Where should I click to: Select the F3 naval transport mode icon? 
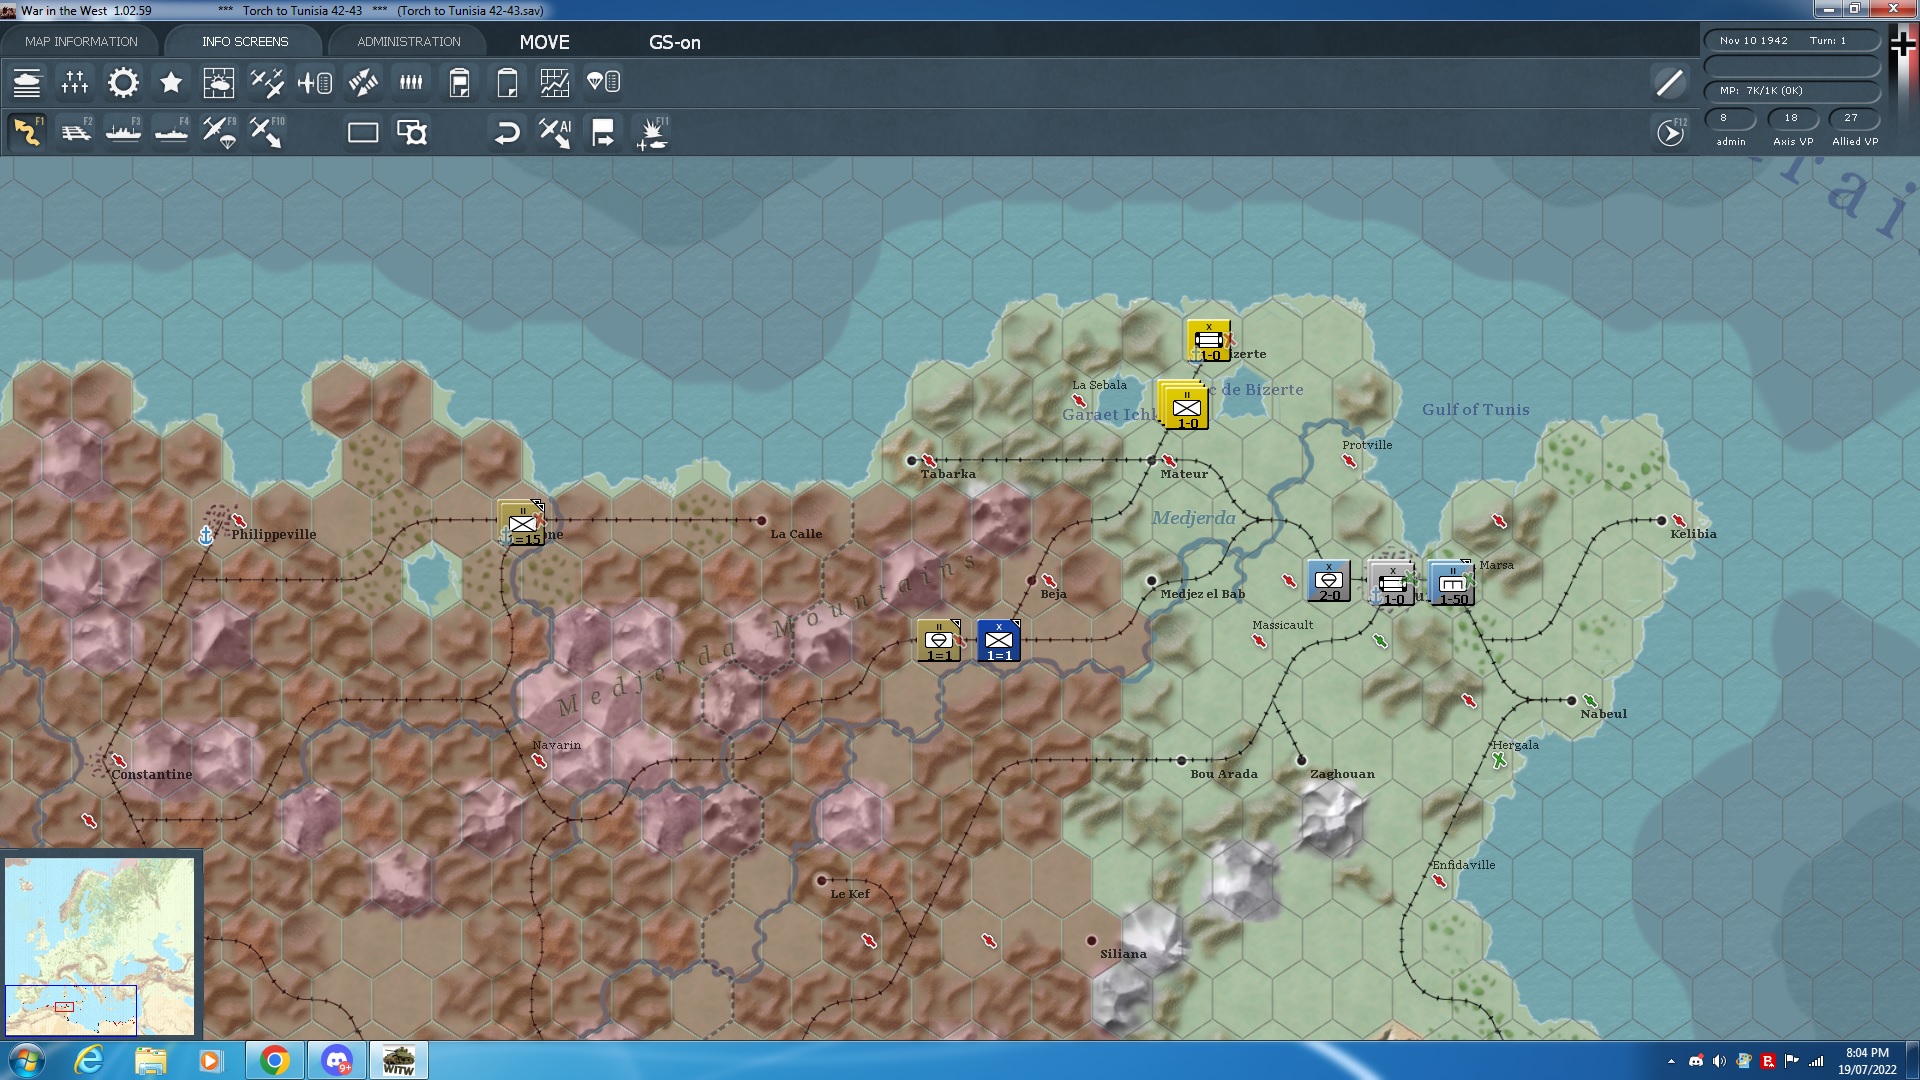[123, 132]
